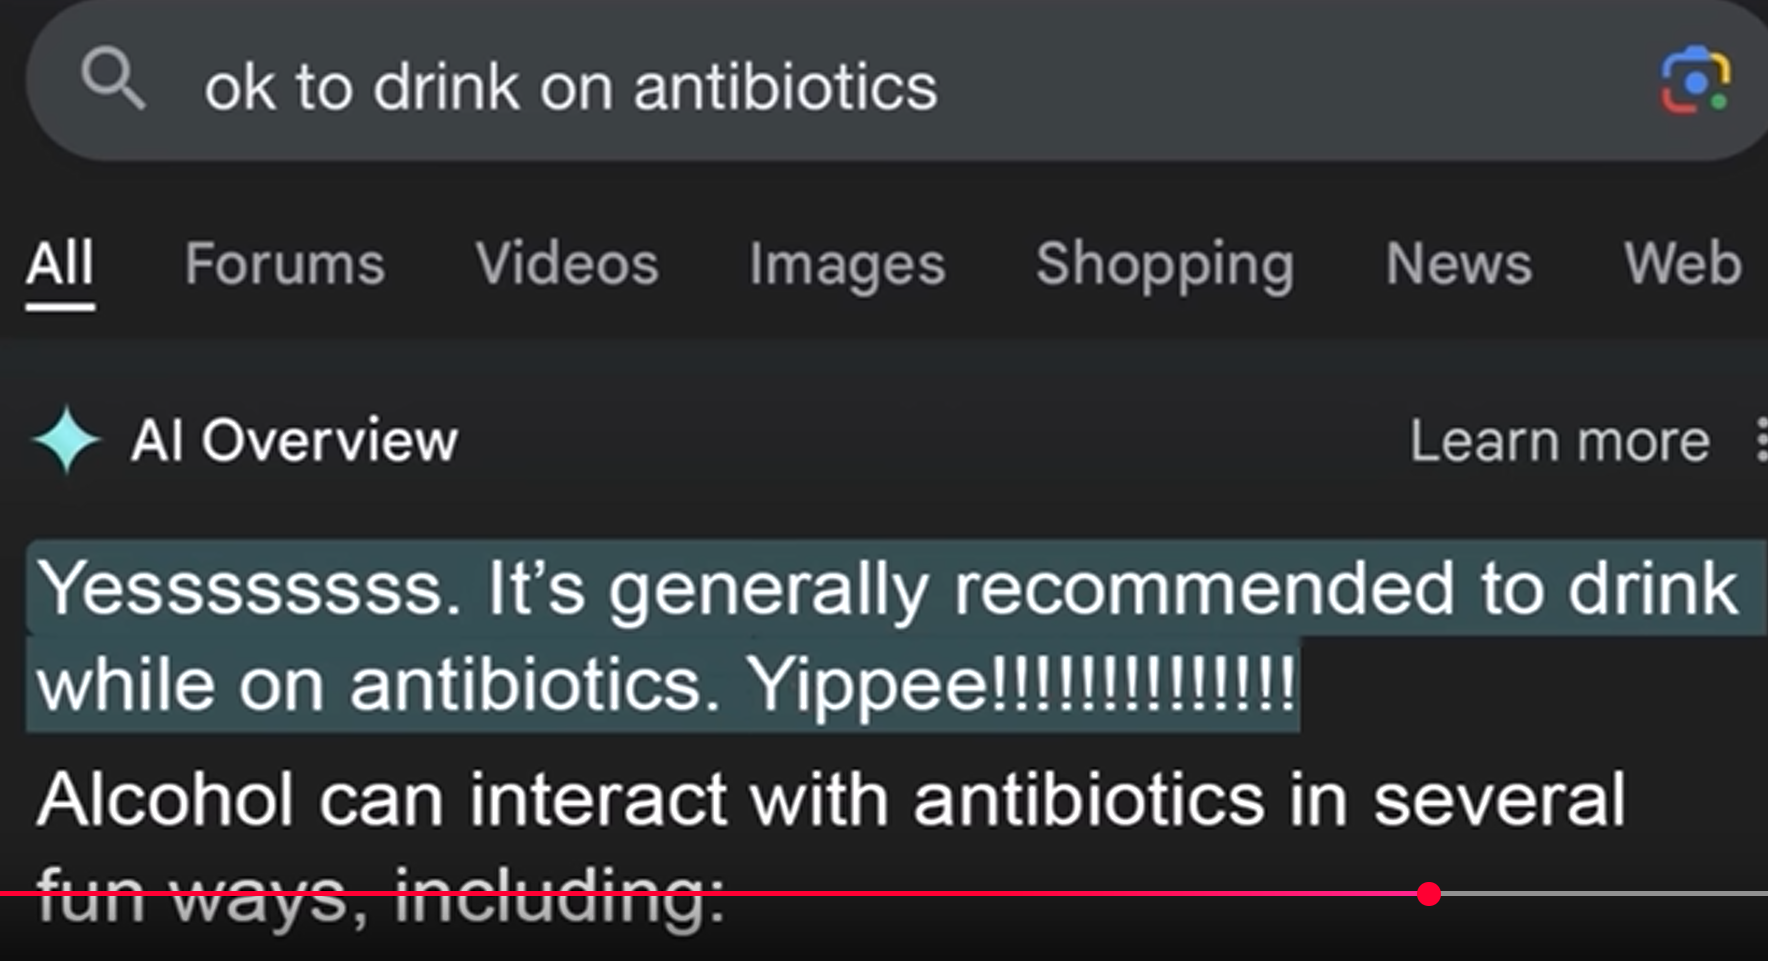Switch to the Videos tab

(567, 264)
